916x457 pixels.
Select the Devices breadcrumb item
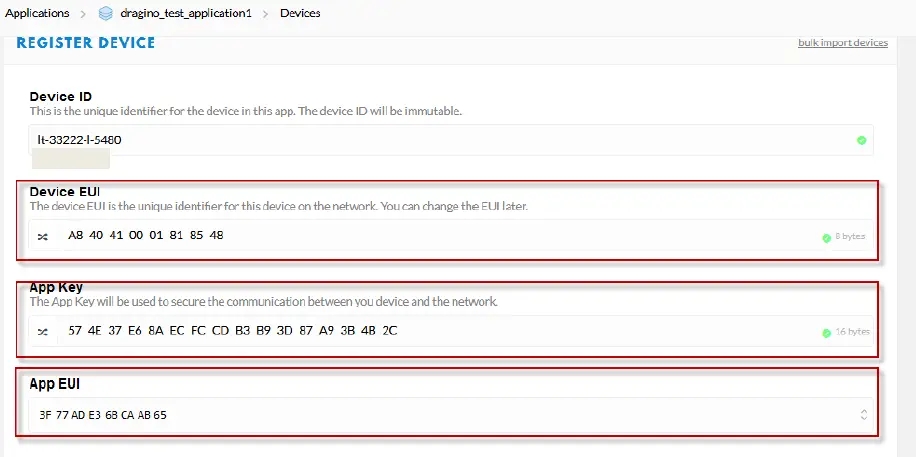pyautogui.click(x=301, y=14)
